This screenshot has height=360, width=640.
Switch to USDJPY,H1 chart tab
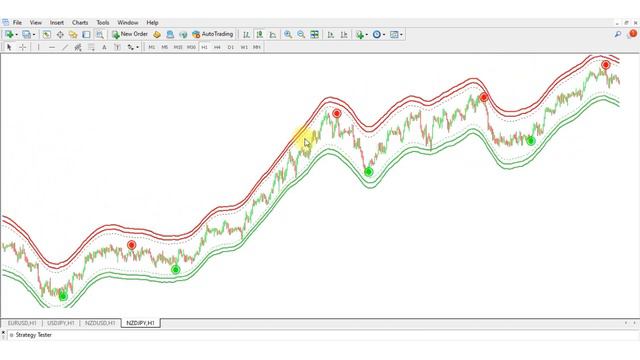61,323
